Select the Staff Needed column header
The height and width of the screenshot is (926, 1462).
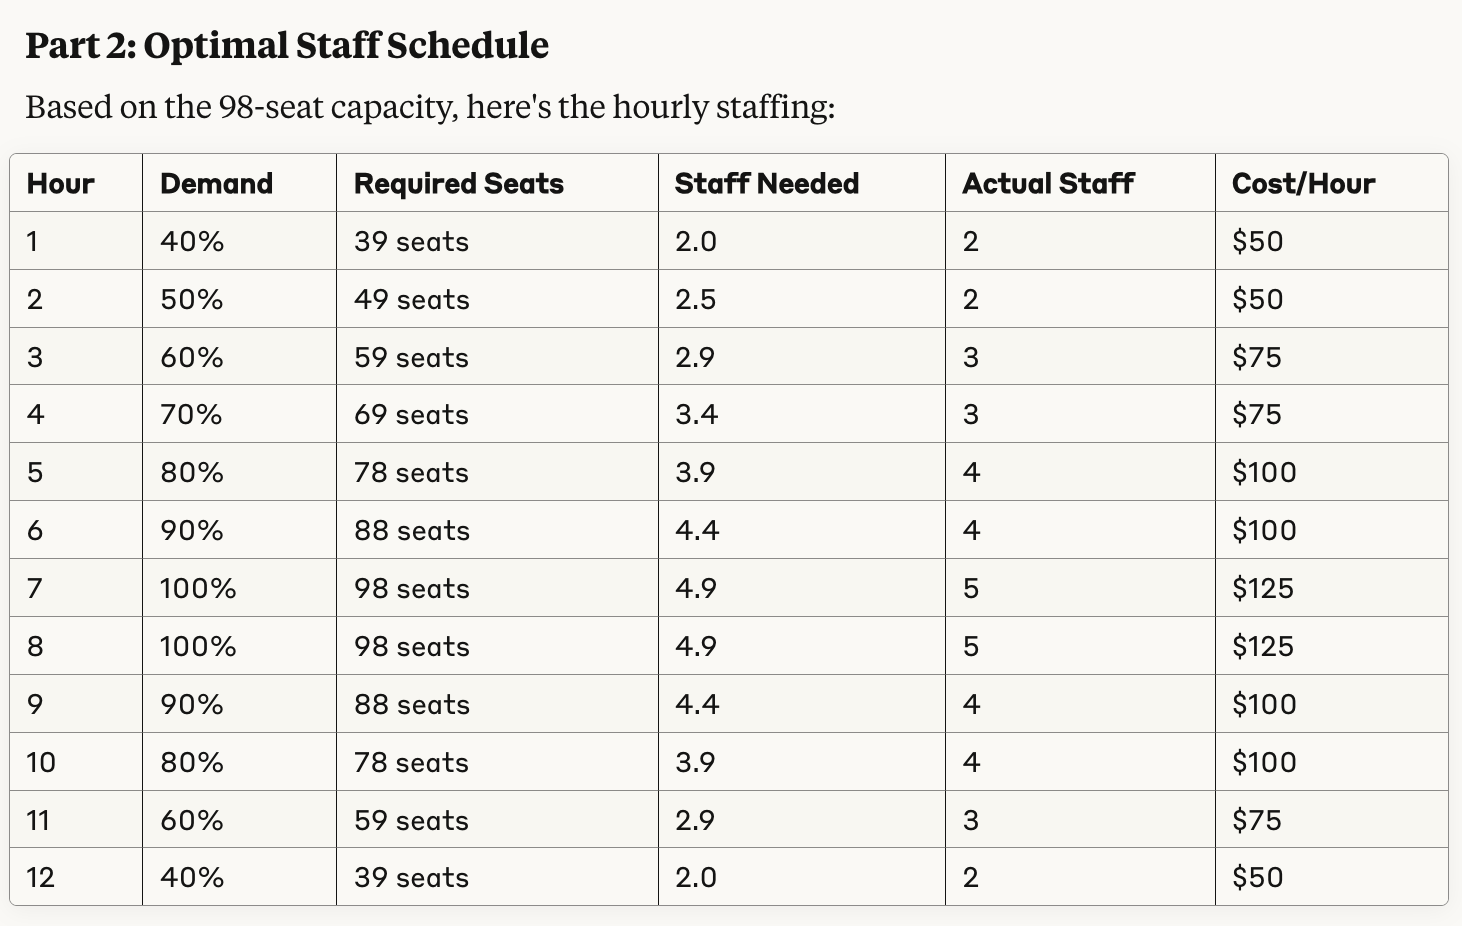pyautogui.click(x=767, y=184)
